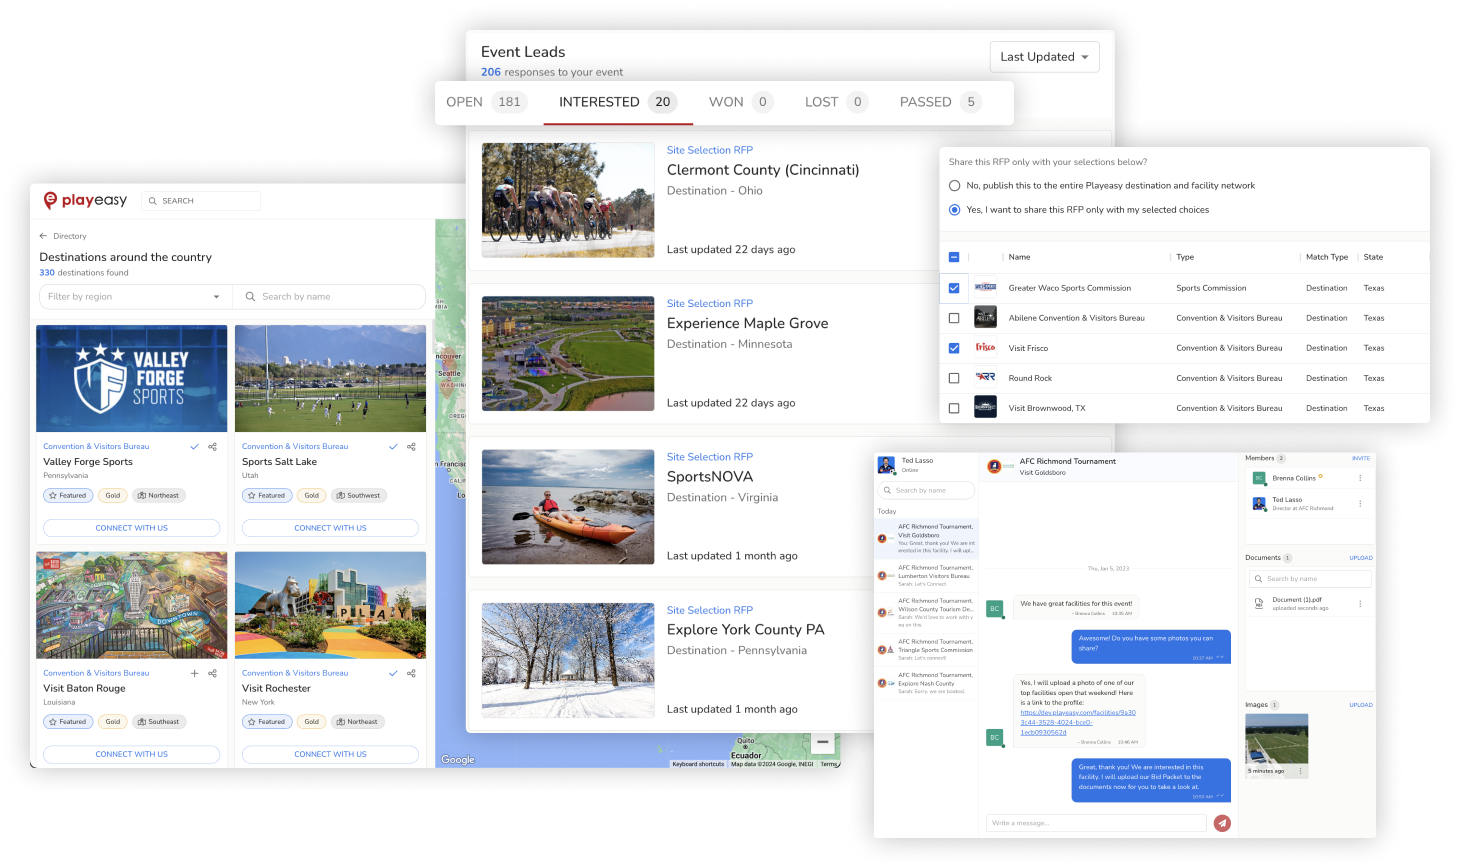Switch to the PASSED leads tab

coord(940,102)
